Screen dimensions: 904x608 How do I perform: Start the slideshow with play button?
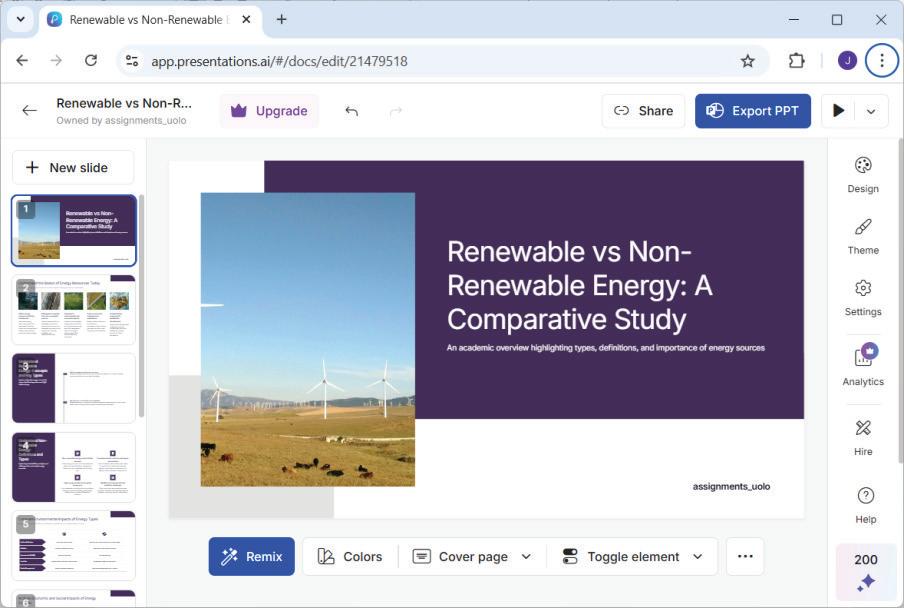click(x=838, y=111)
